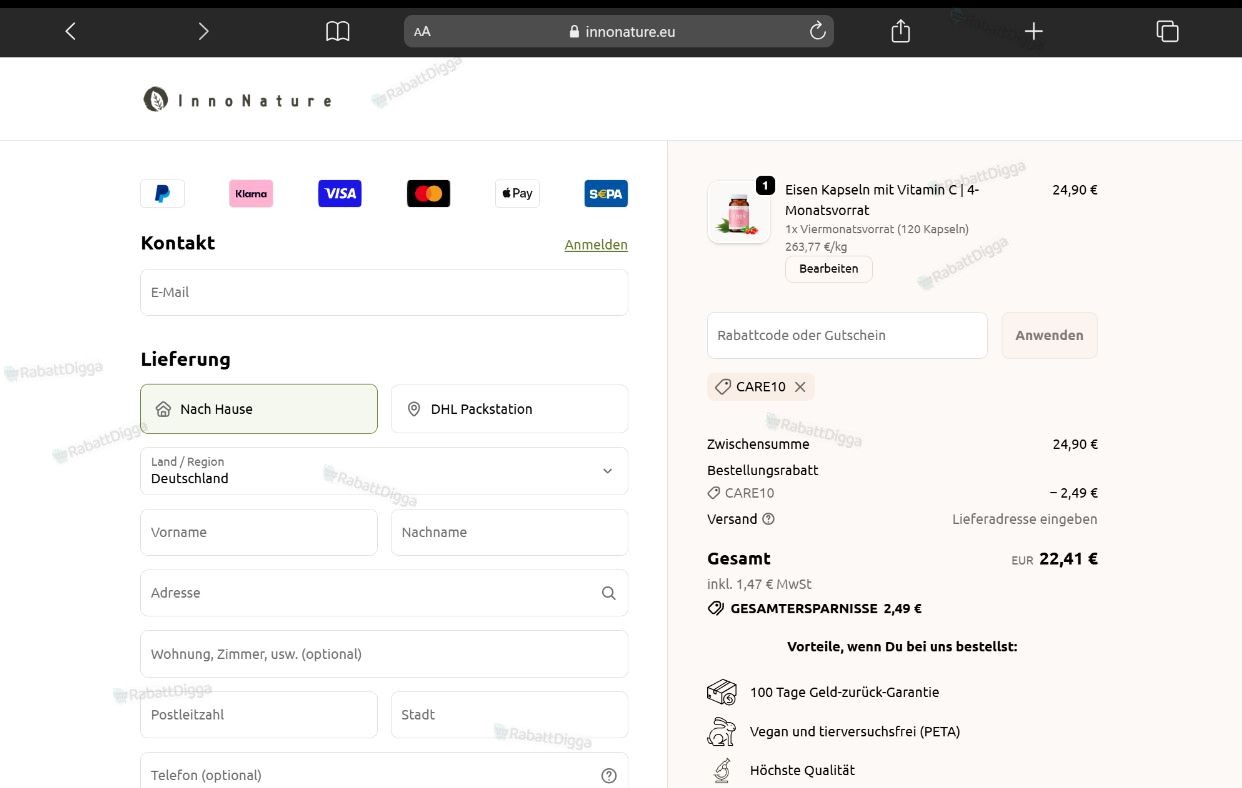Choose the Mastercard payment icon

(x=428, y=193)
